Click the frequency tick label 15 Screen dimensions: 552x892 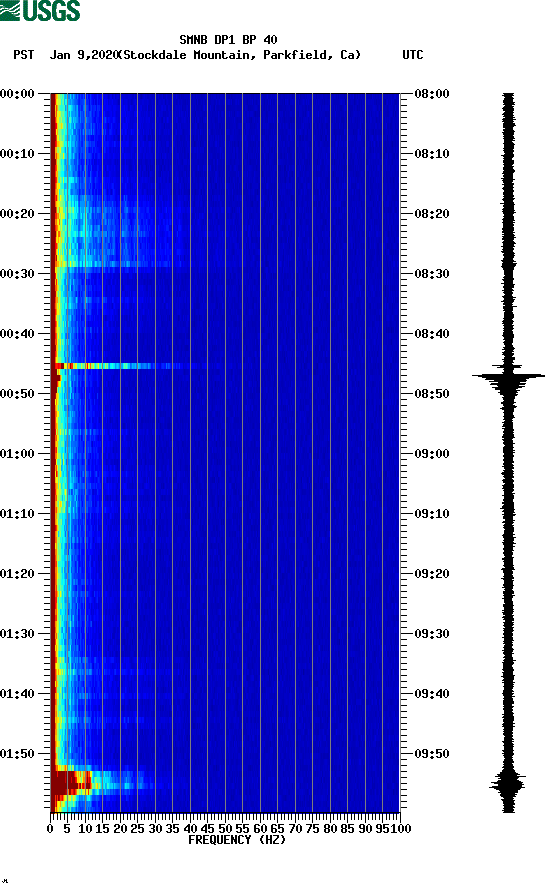click(x=102, y=829)
